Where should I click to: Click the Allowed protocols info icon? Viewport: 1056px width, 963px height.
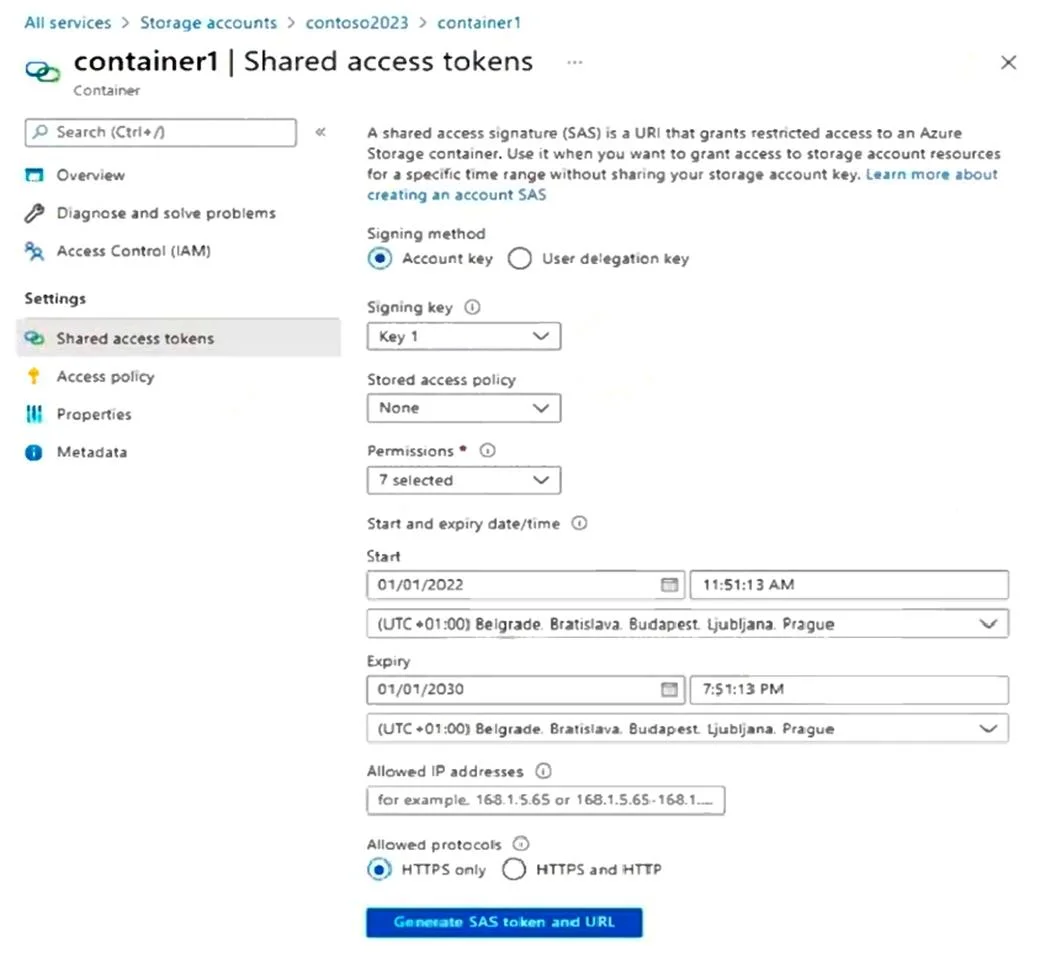tap(521, 844)
